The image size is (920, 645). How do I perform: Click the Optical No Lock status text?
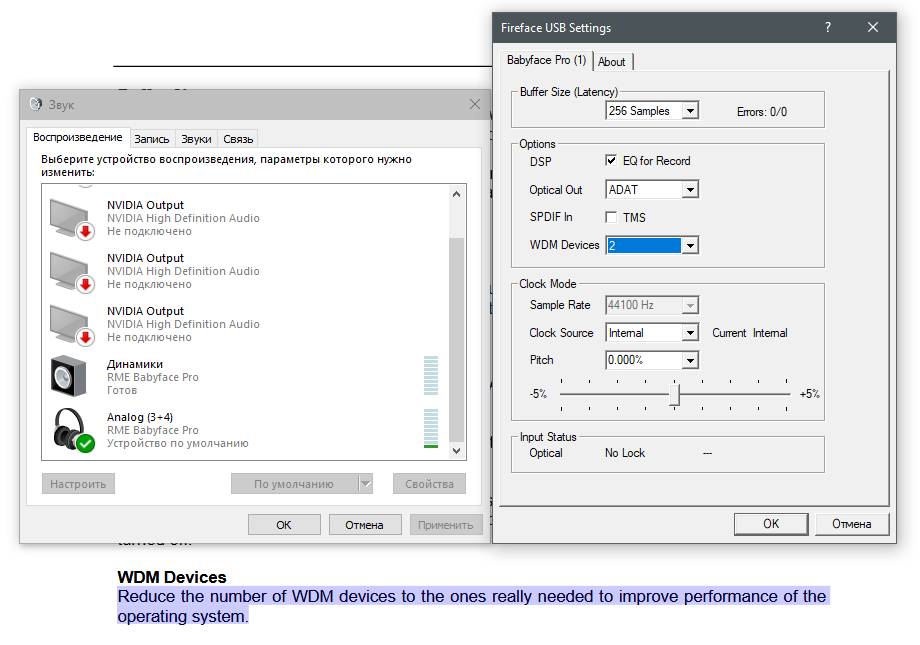[625, 453]
